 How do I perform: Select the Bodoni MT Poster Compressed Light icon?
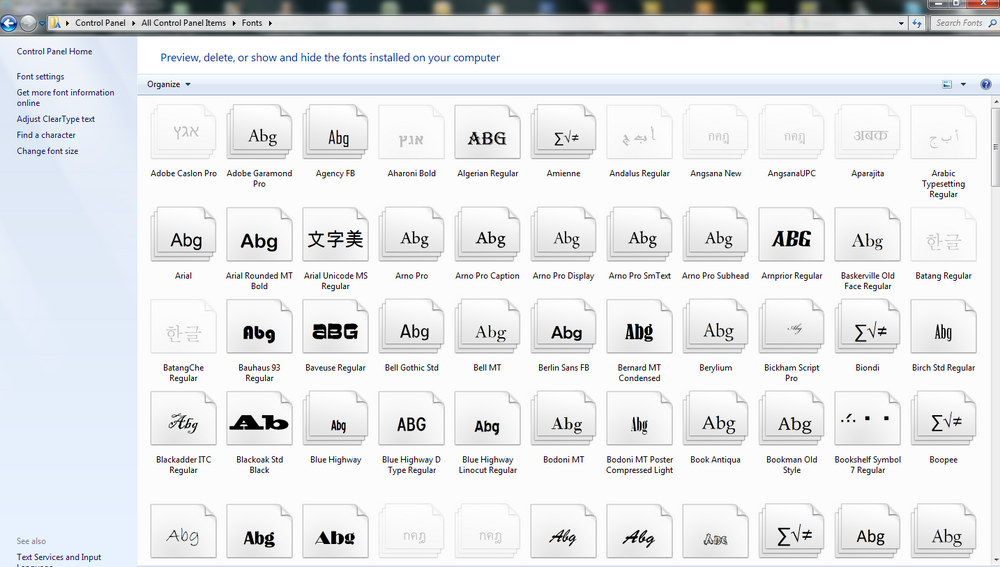click(639, 418)
